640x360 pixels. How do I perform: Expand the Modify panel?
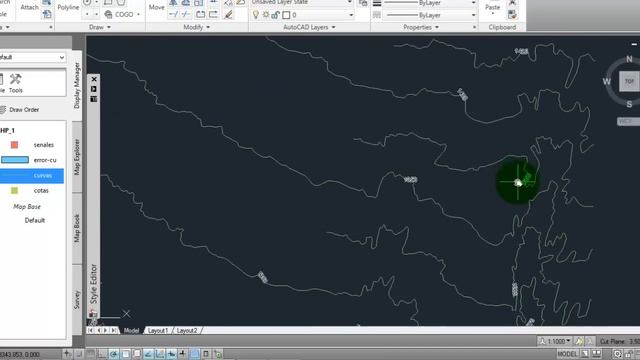tap(197, 27)
